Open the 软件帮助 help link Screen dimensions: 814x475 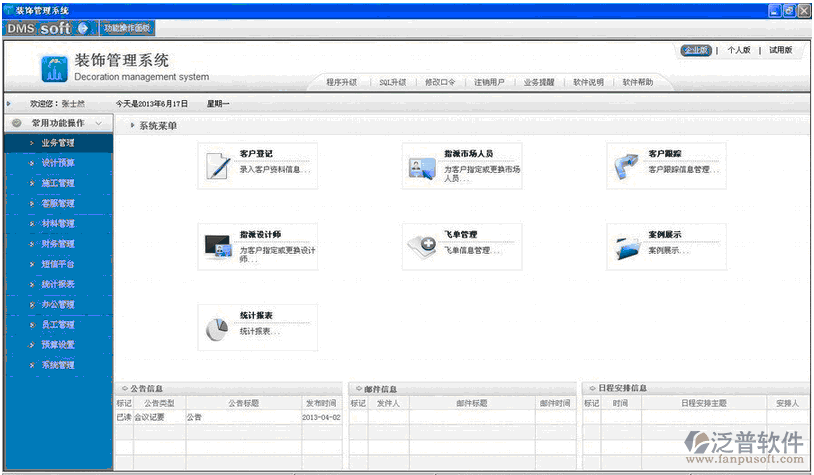[x=637, y=82]
